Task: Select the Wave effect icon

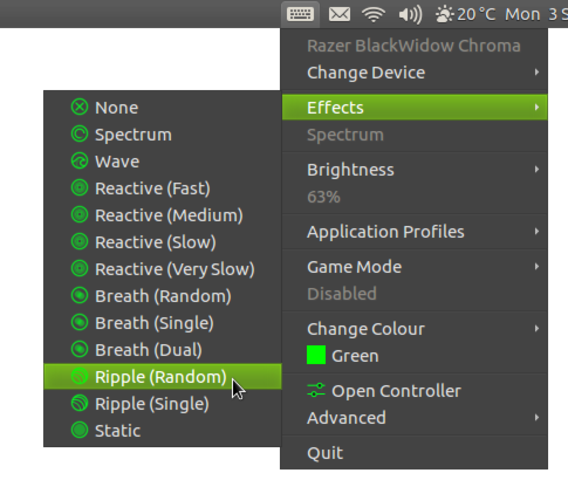Action: pos(80,161)
